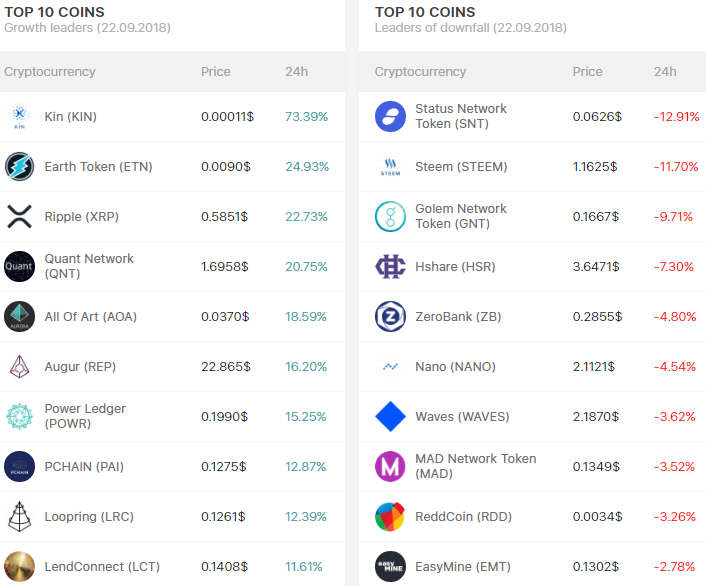Viewport: 706px width, 586px height.
Task: Click the Status Network Token icon
Action: coord(390,117)
